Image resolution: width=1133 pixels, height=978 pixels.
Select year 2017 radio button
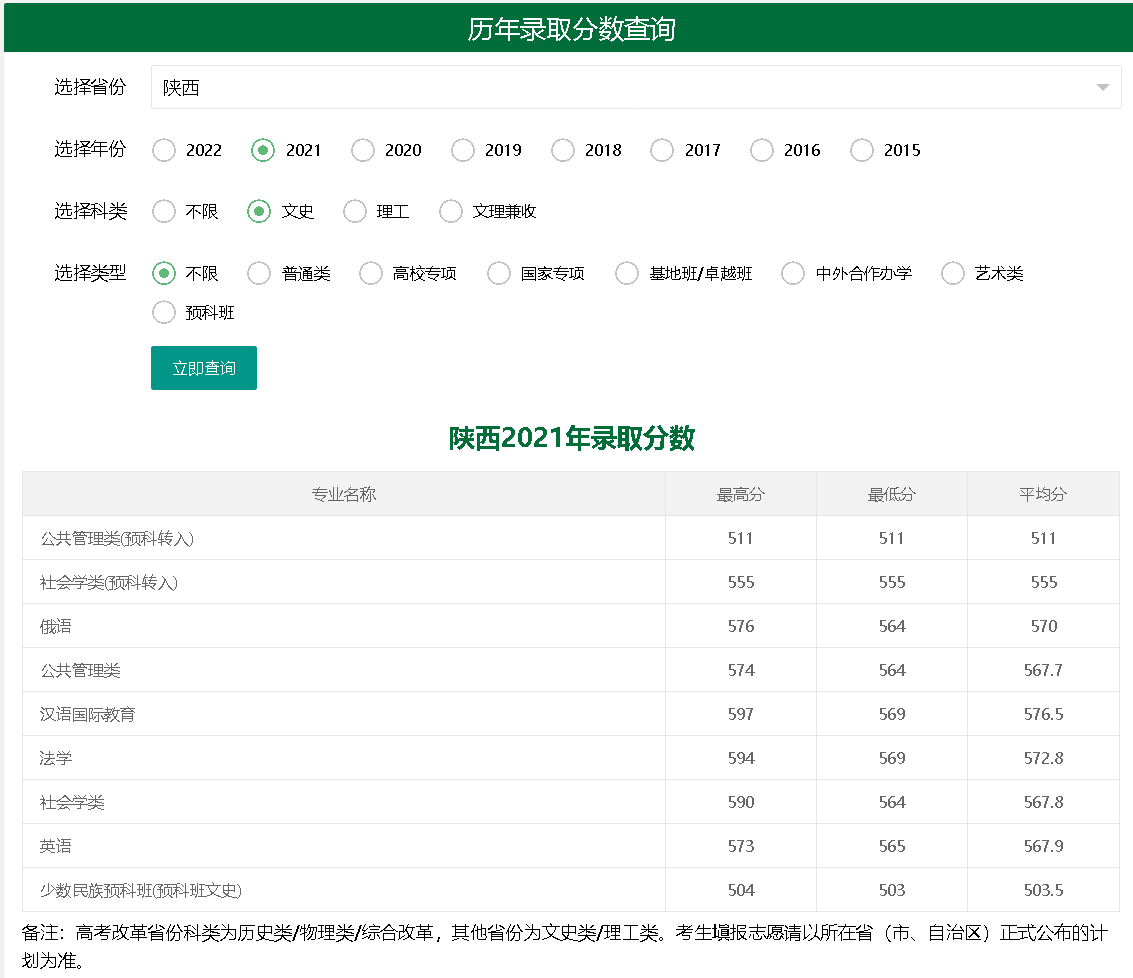tap(662, 150)
